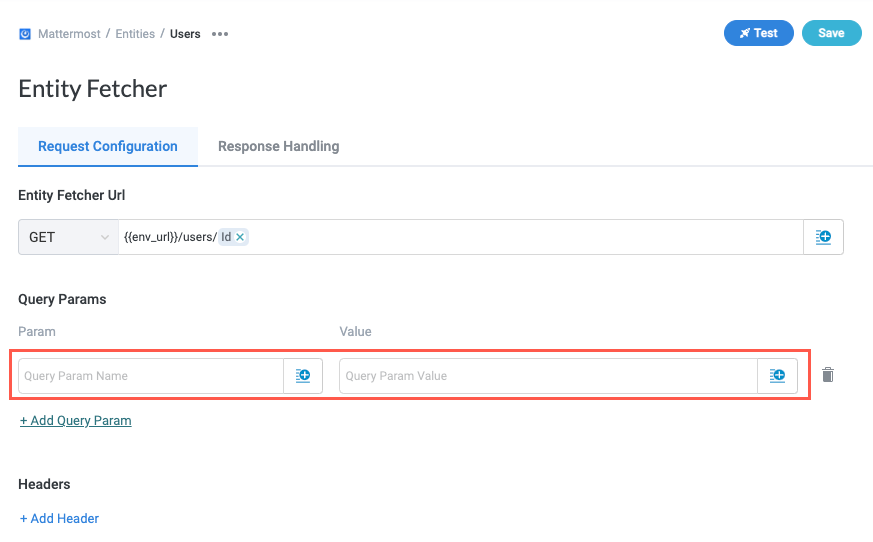Click the + Add Query Param link

[x=76, y=421]
